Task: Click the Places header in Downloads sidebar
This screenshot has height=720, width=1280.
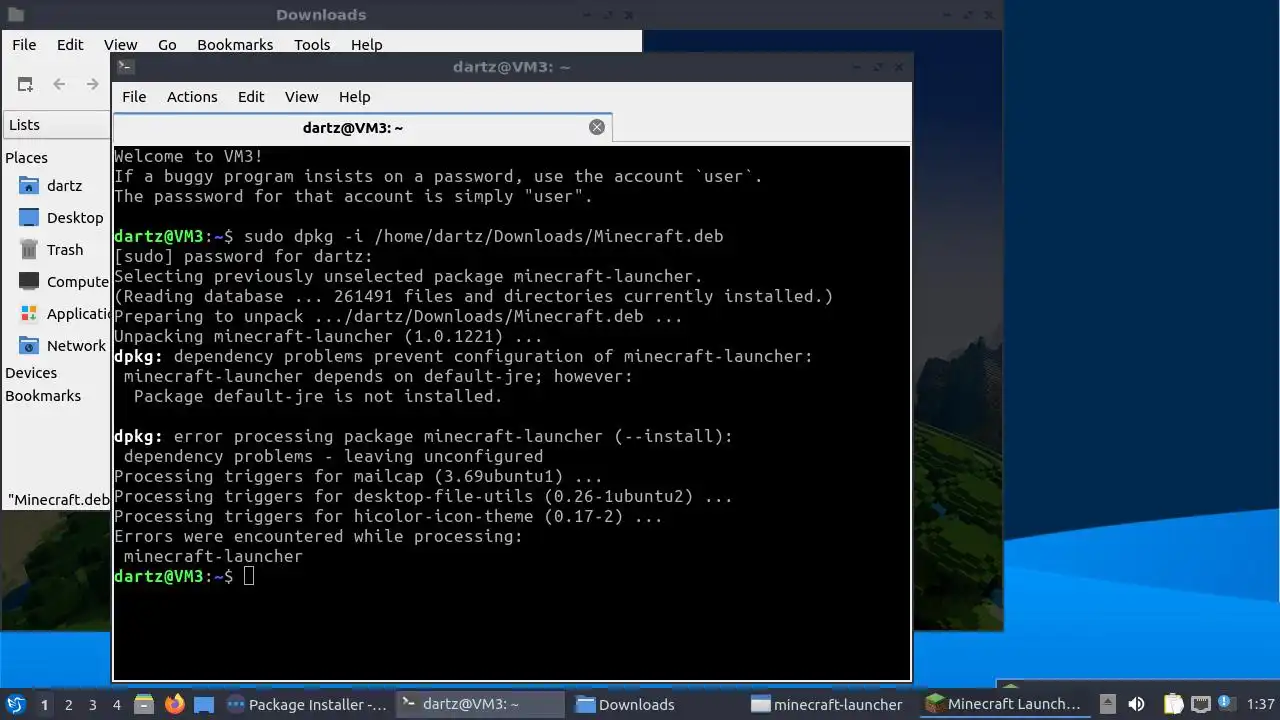Action: [26, 158]
